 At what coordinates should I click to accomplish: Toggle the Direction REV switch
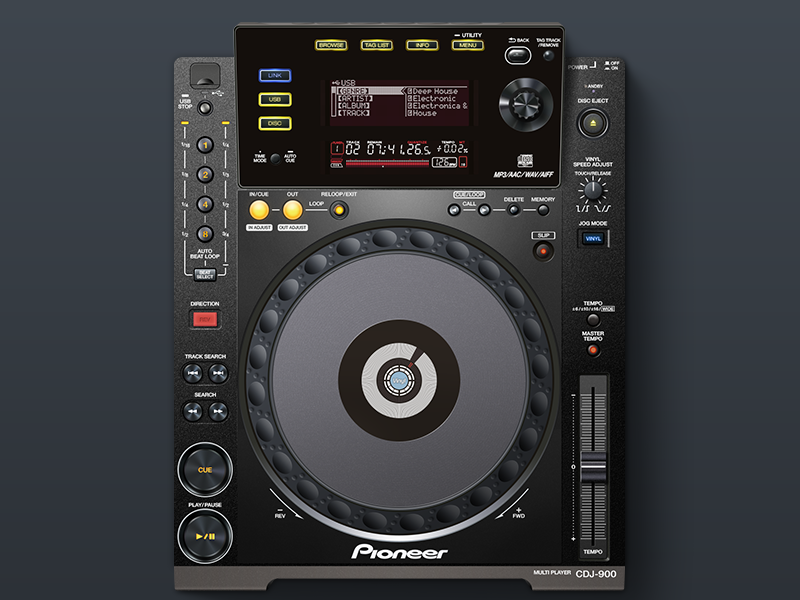[x=205, y=320]
